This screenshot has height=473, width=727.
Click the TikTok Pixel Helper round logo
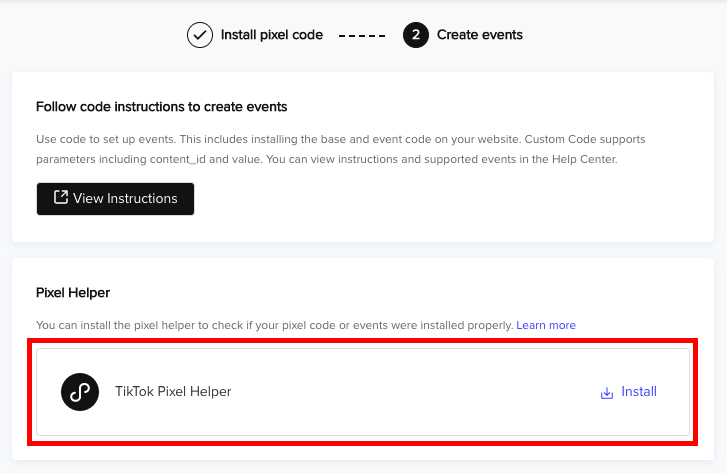point(80,392)
